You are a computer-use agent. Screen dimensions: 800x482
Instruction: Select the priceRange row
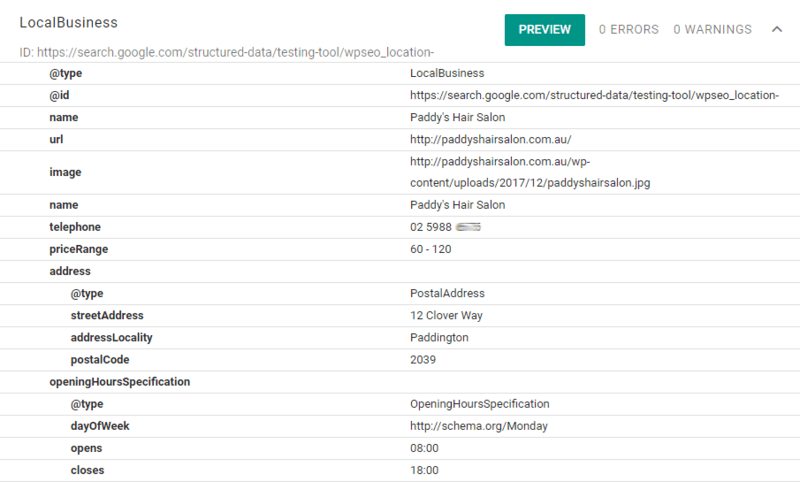tap(400, 249)
